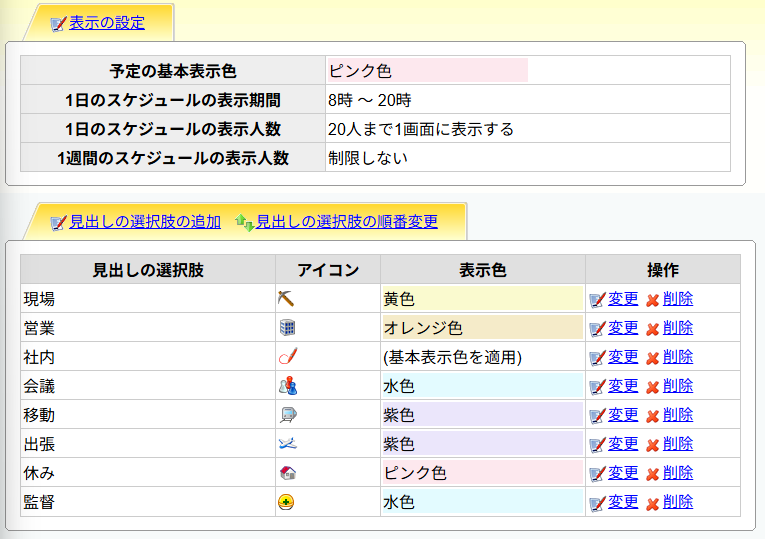Click the ピンク色 swatch for 予定の基本表示色

click(427, 71)
